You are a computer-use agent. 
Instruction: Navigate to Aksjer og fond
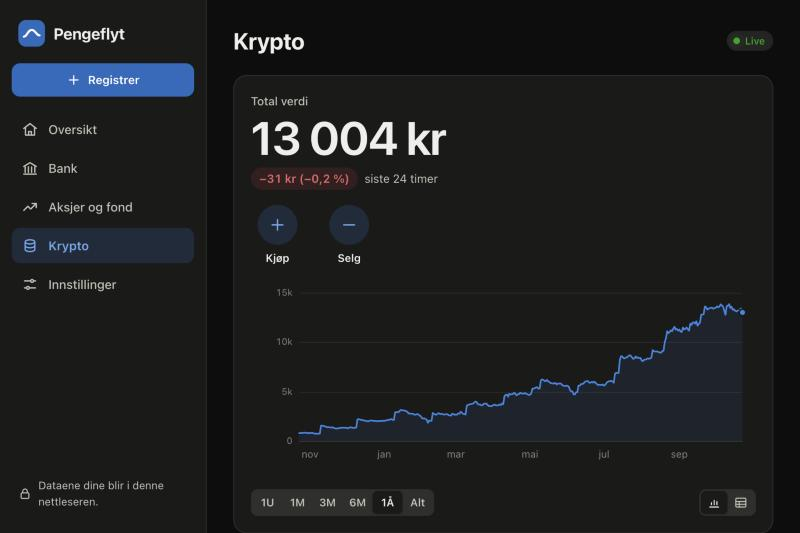click(x=103, y=207)
